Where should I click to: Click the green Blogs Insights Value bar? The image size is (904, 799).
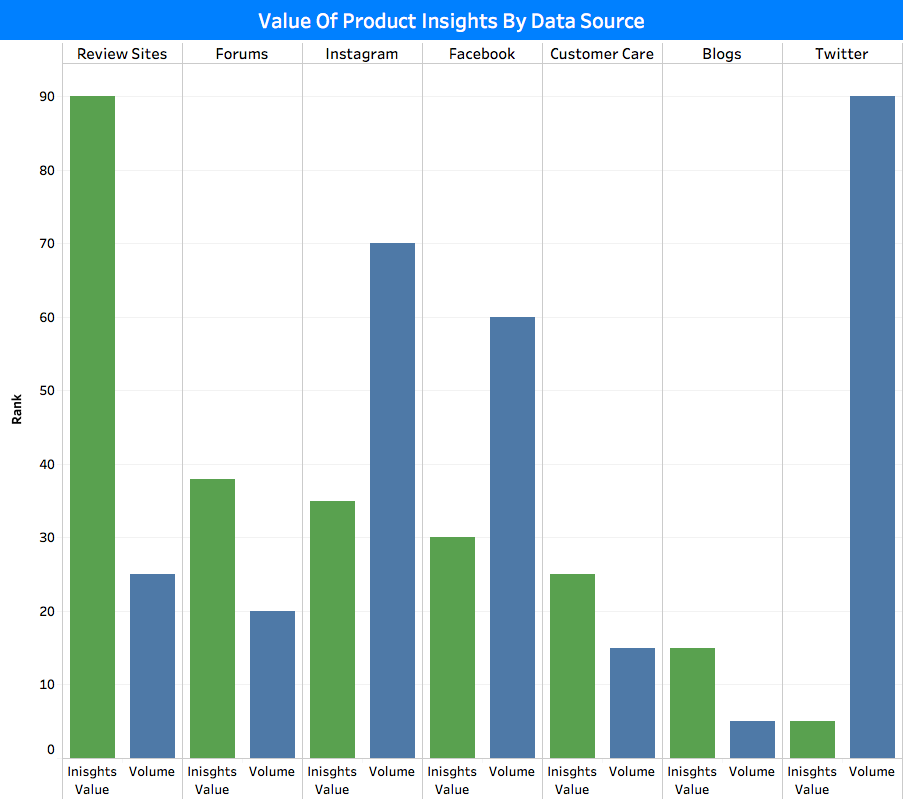point(692,702)
